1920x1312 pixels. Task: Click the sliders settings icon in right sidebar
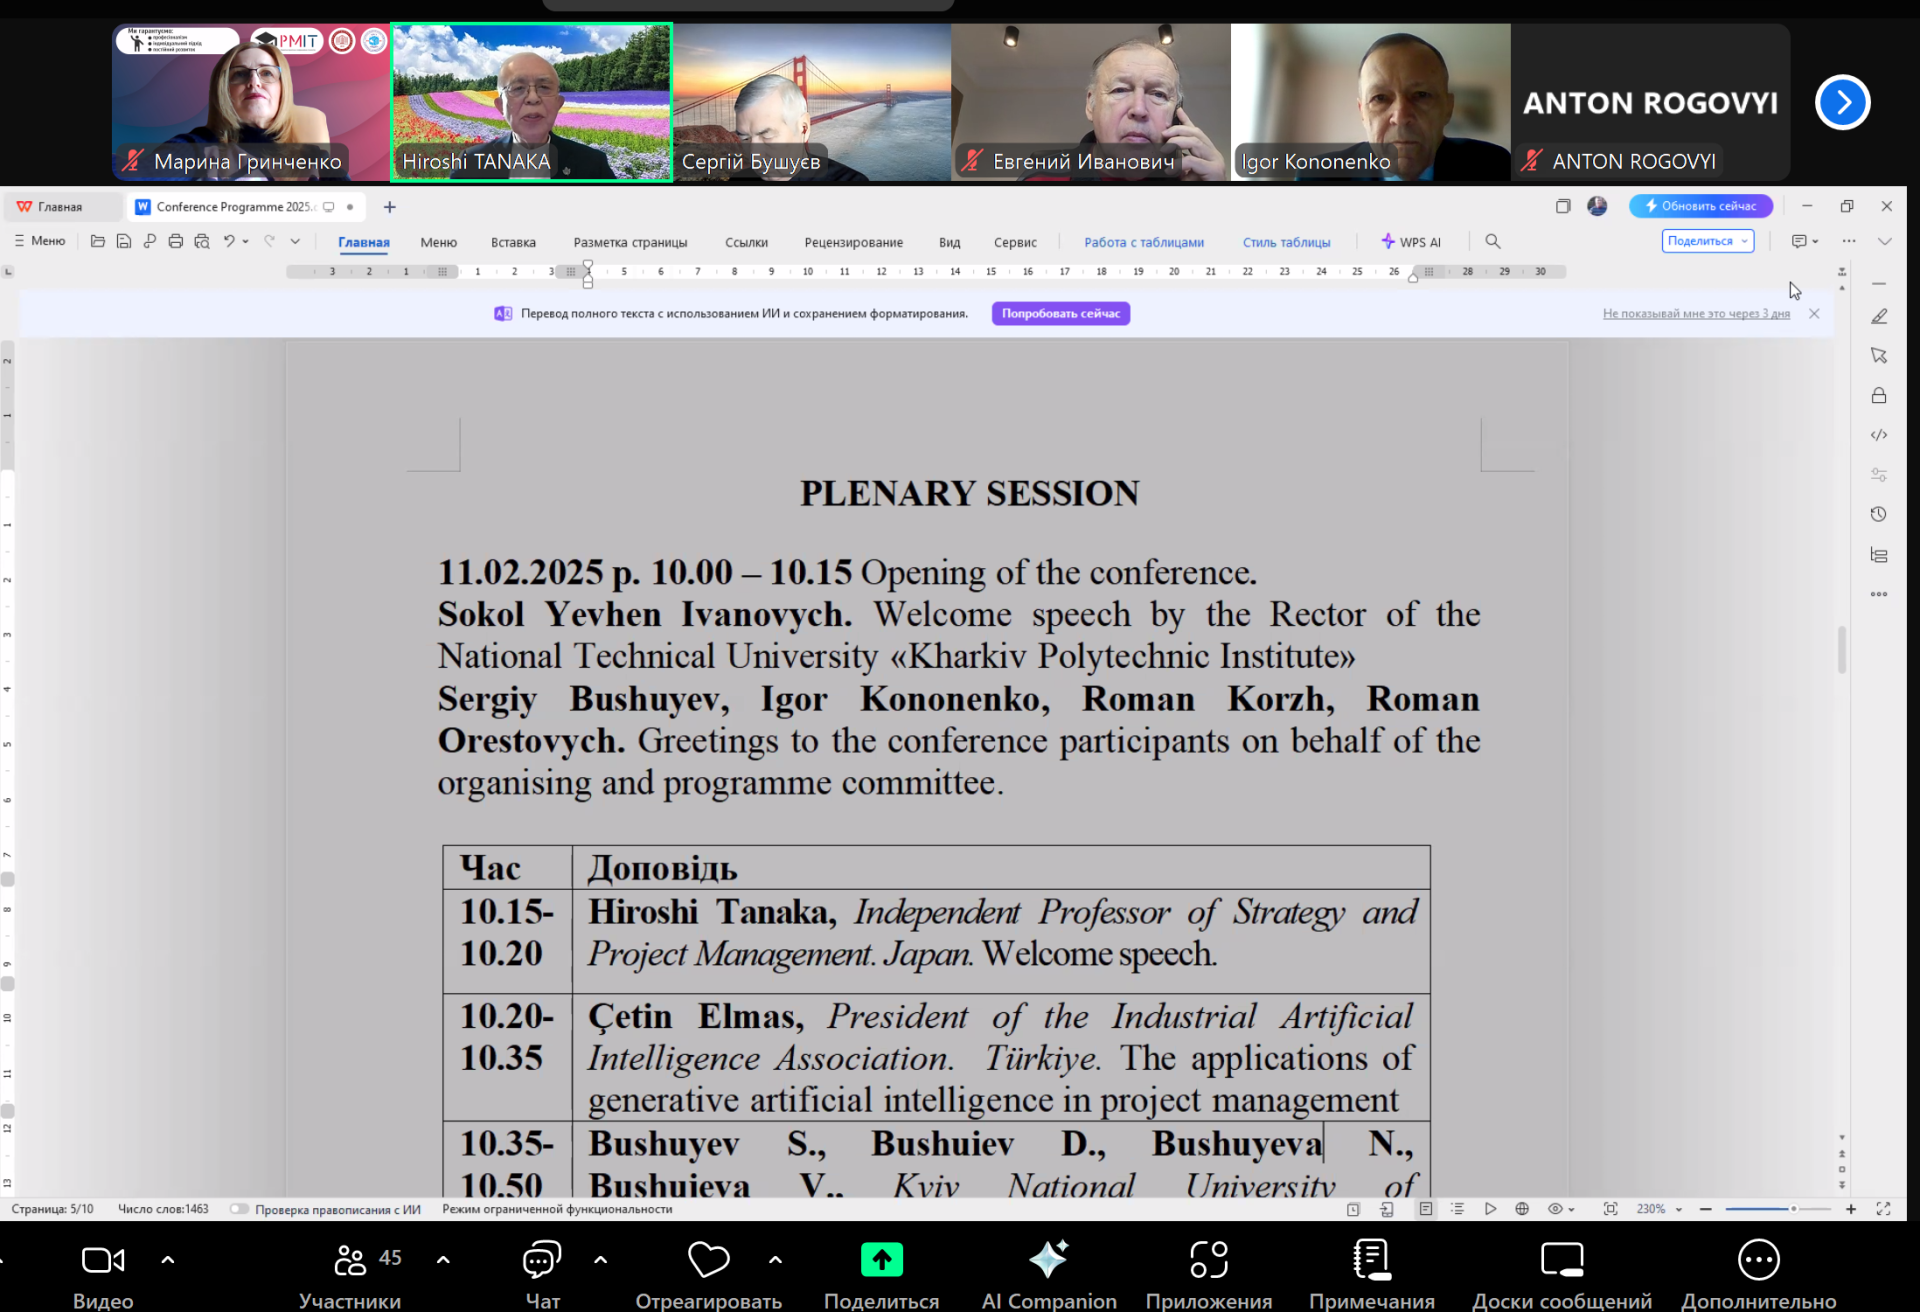point(1879,475)
